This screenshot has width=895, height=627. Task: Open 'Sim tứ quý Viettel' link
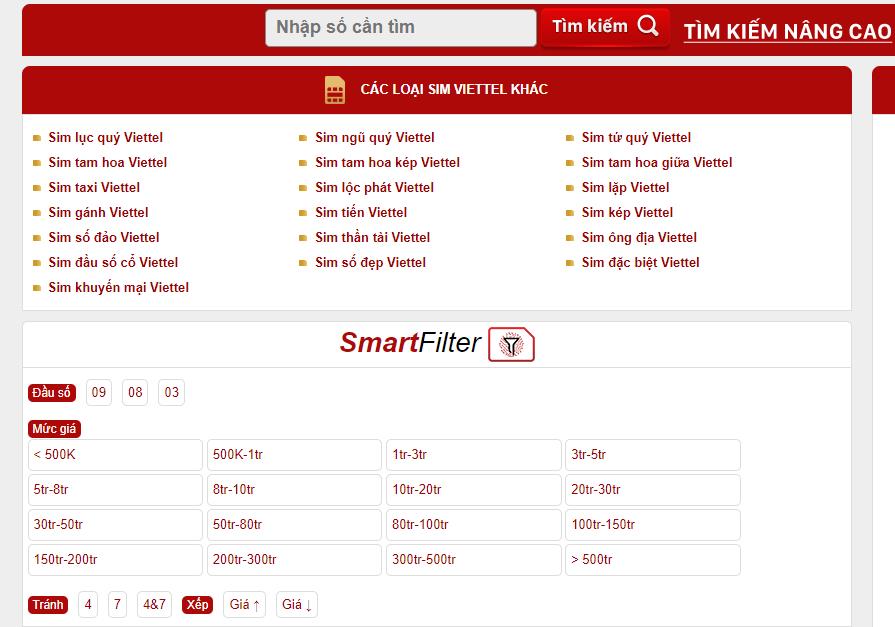(x=636, y=138)
